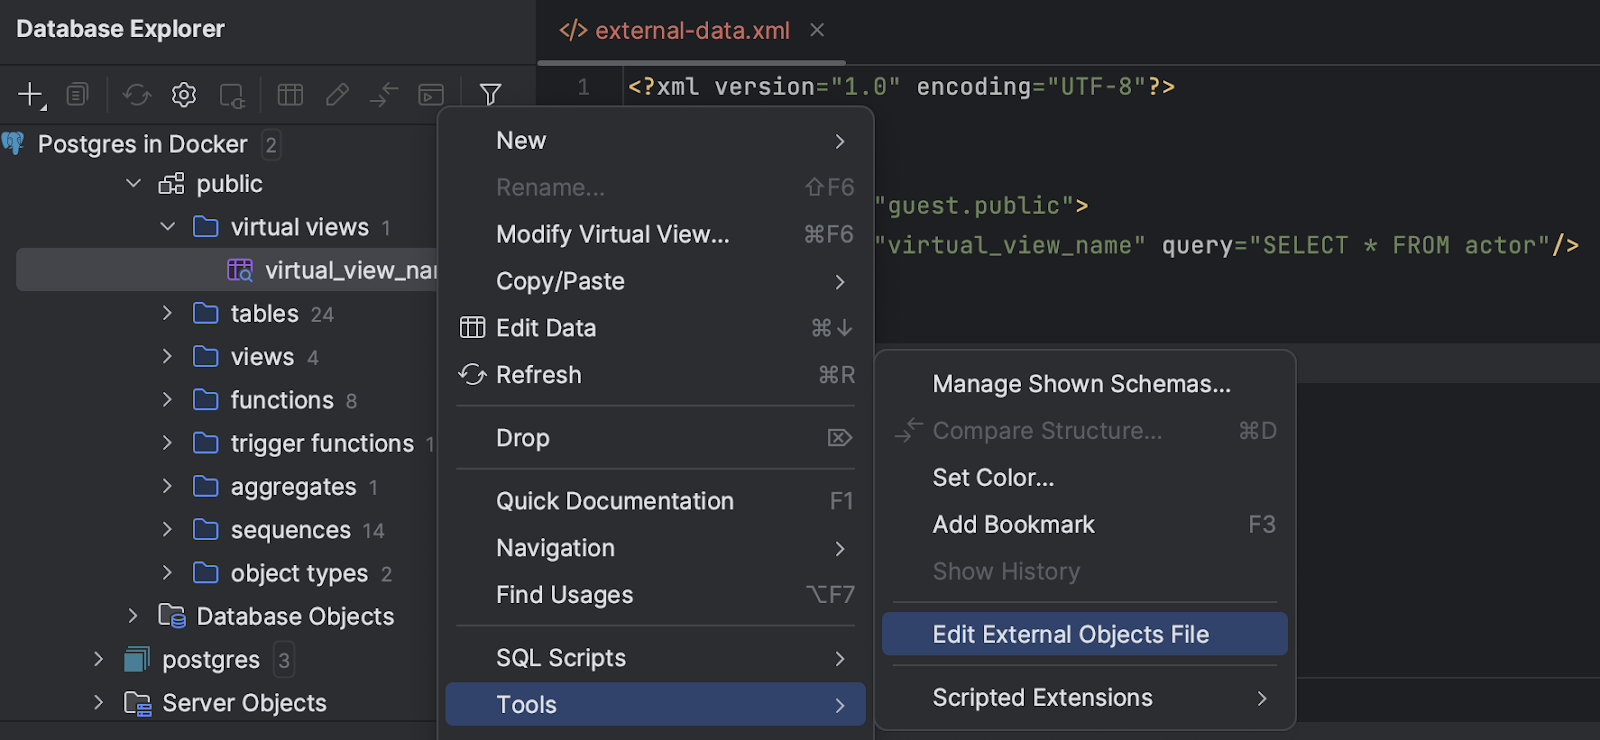Choose Modify Virtual View from context menu
Screen dimensions: 1600x740
tap(612, 235)
